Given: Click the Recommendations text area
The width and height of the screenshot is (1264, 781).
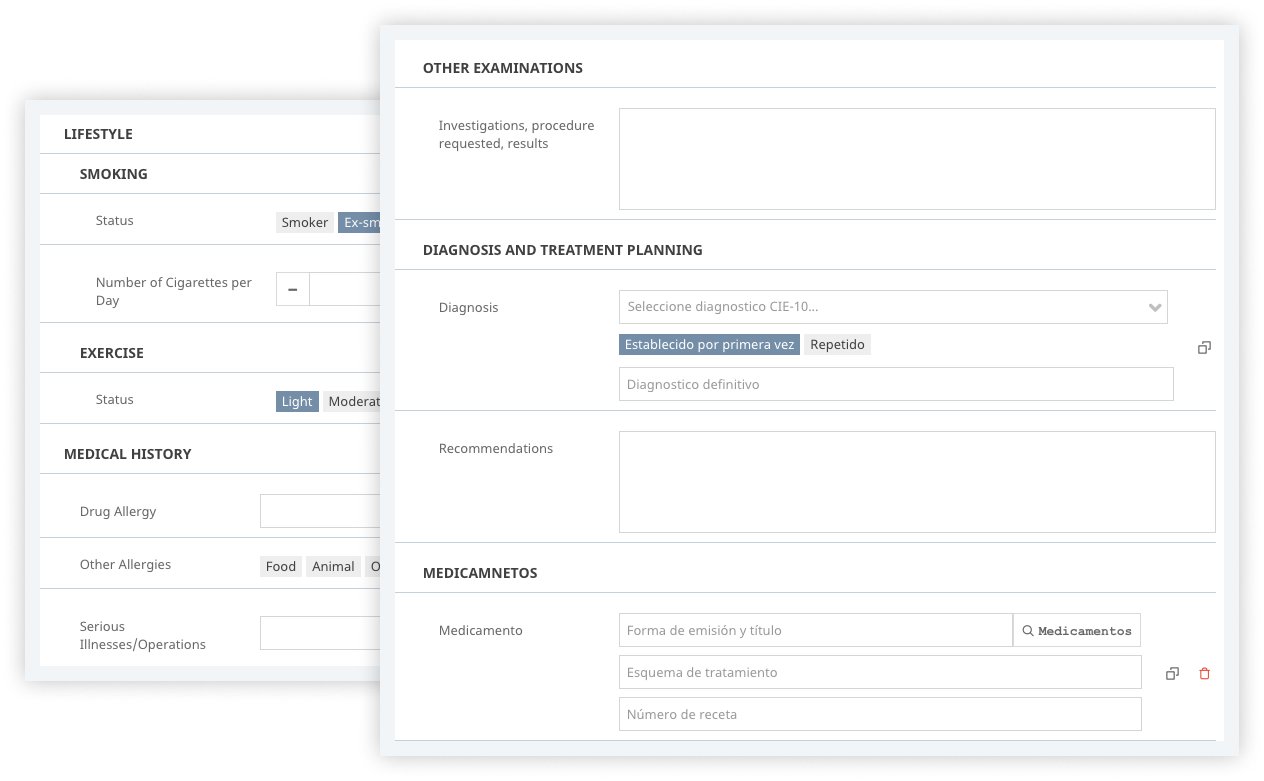Looking at the screenshot, I should click(x=917, y=481).
